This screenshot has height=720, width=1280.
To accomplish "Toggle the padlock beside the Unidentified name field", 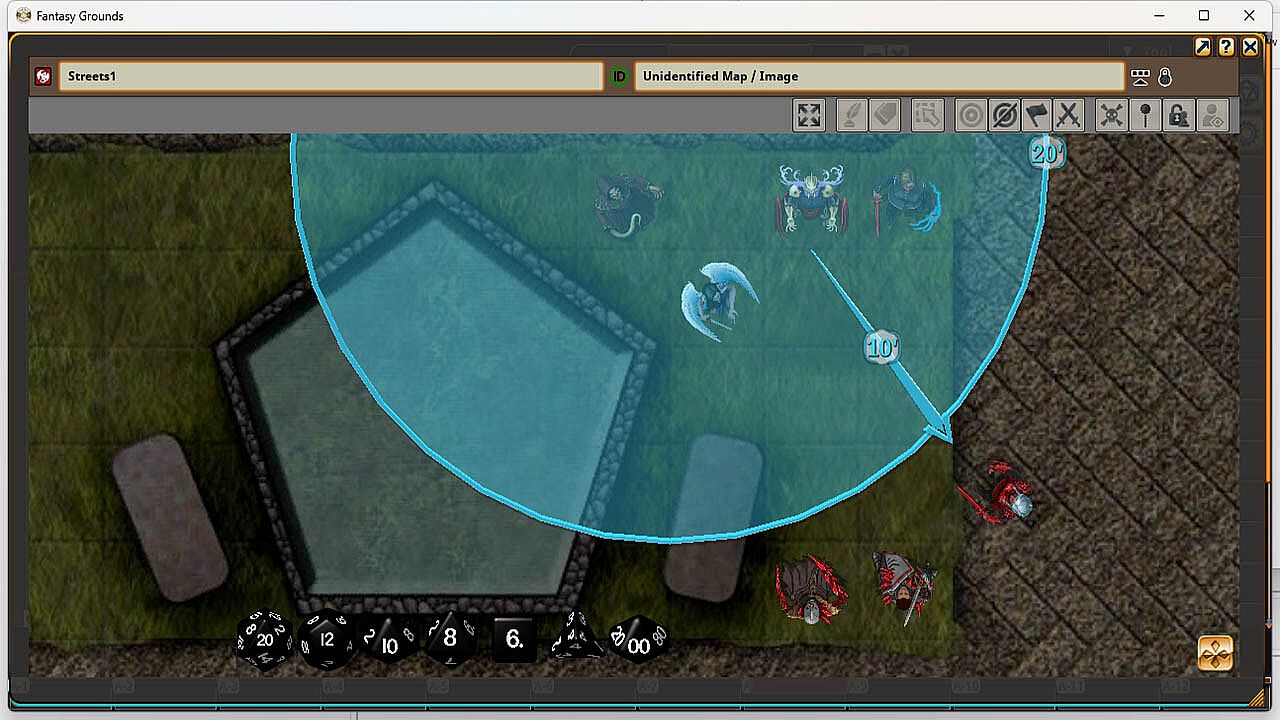I will (x=1165, y=77).
